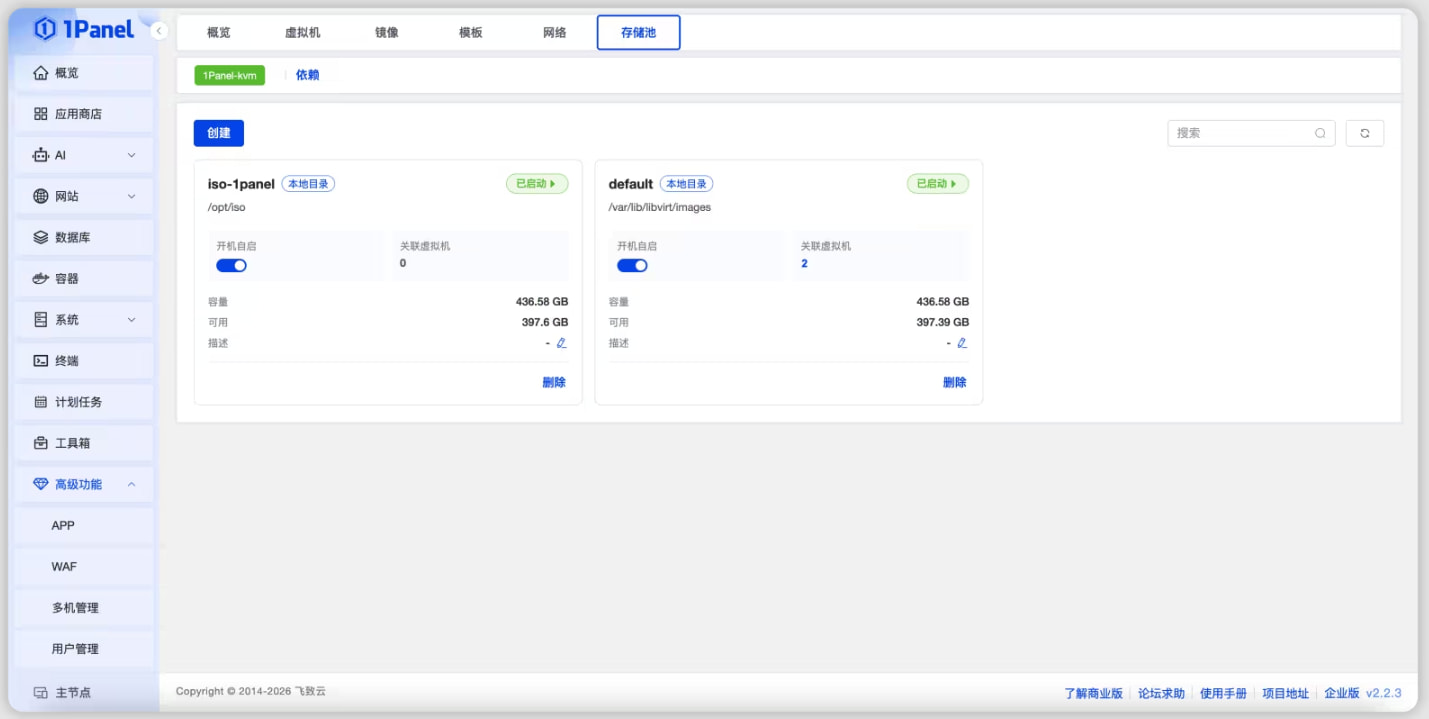Switch to the 虚拟机 tab
The height and width of the screenshot is (719, 1429).
pyautogui.click(x=303, y=32)
